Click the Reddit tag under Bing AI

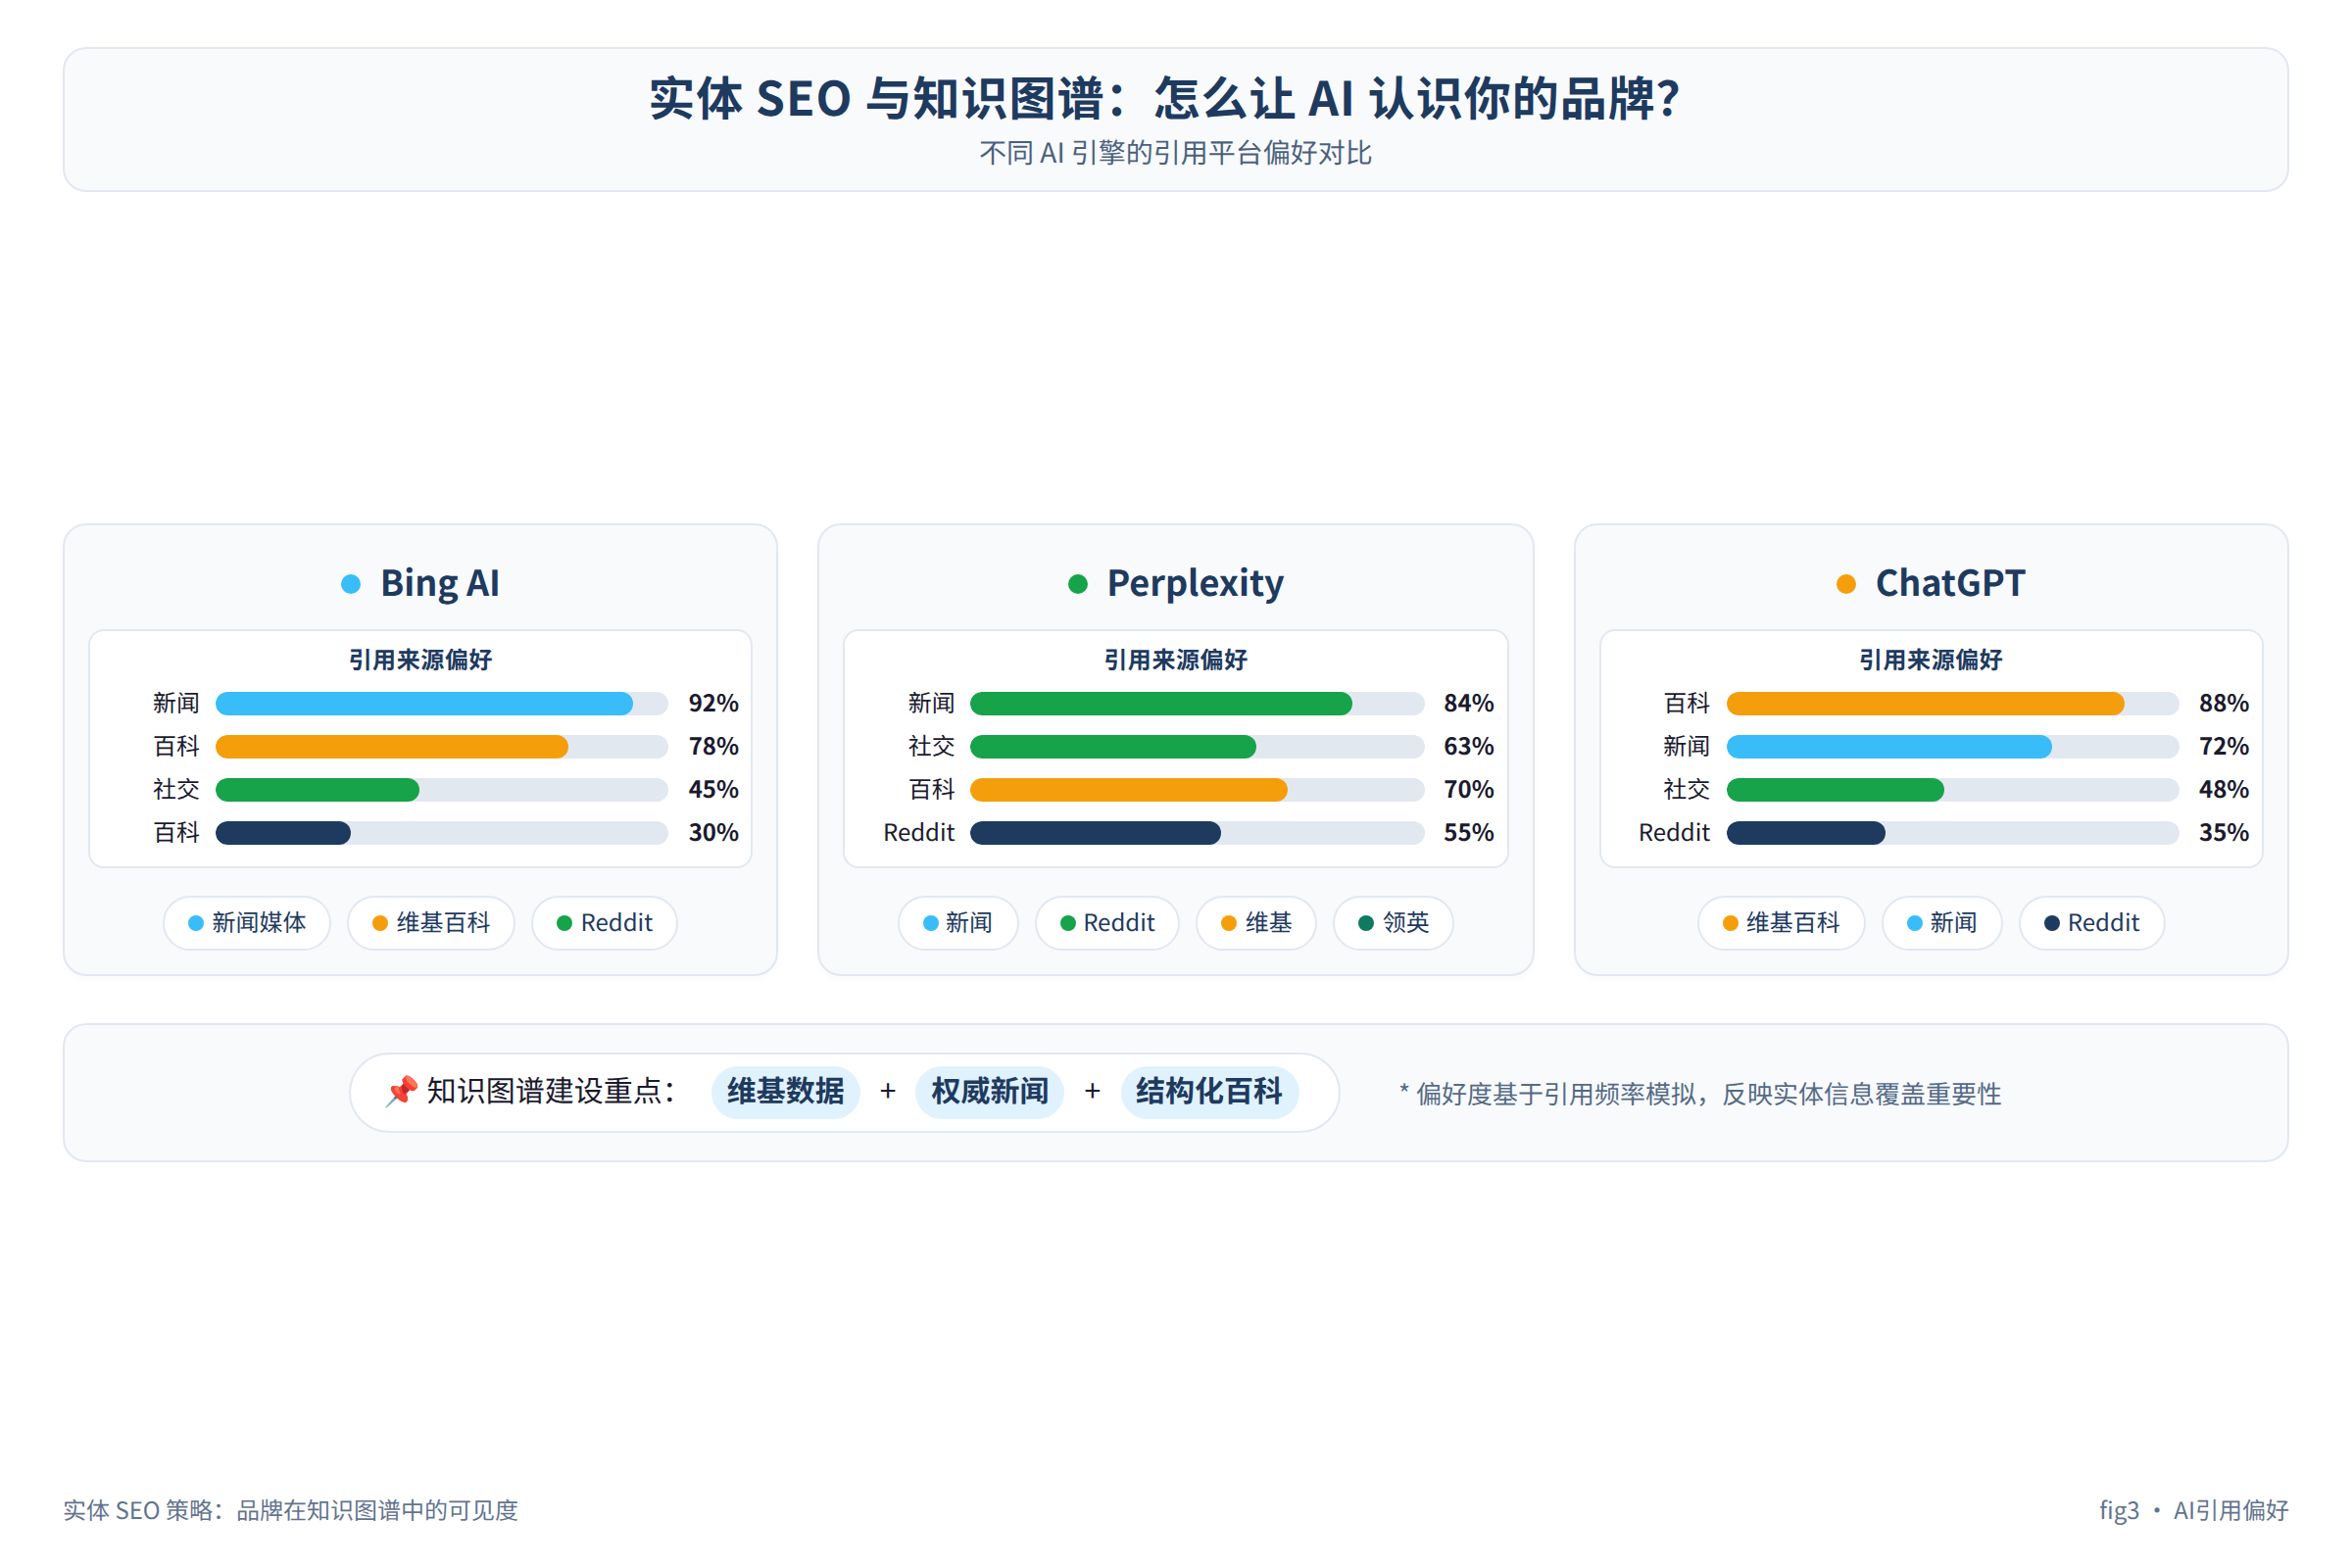pos(604,923)
